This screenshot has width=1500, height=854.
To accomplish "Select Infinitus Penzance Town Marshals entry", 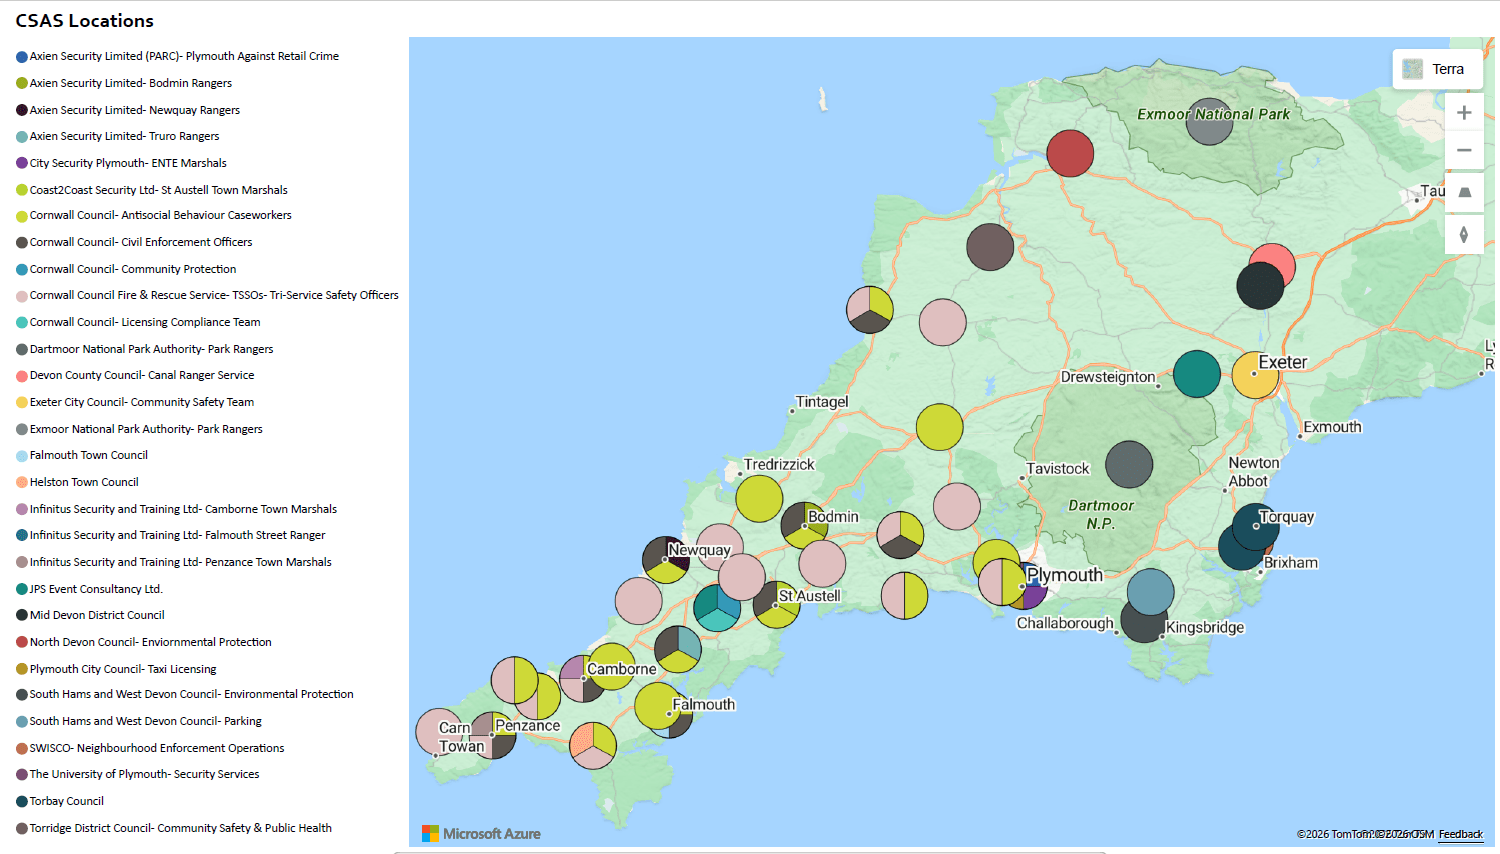I will 180,562.
